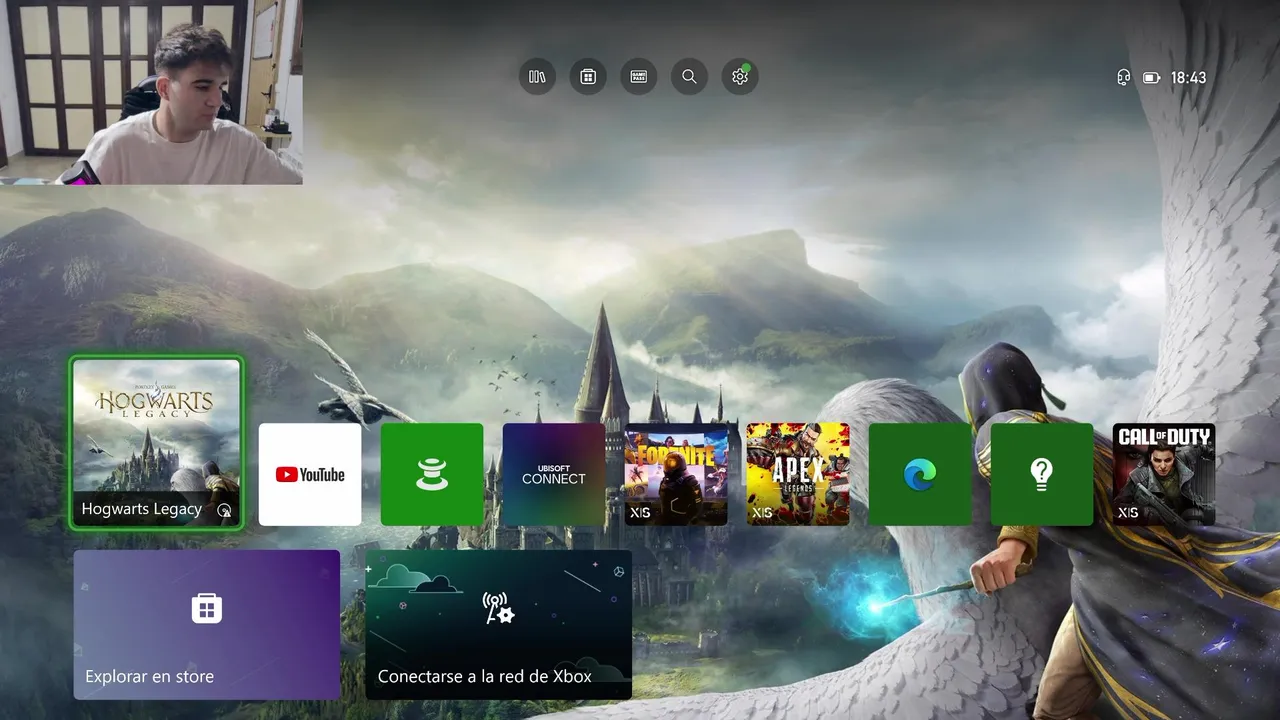Open My games & apps library icon

click(x=537, y=76)
